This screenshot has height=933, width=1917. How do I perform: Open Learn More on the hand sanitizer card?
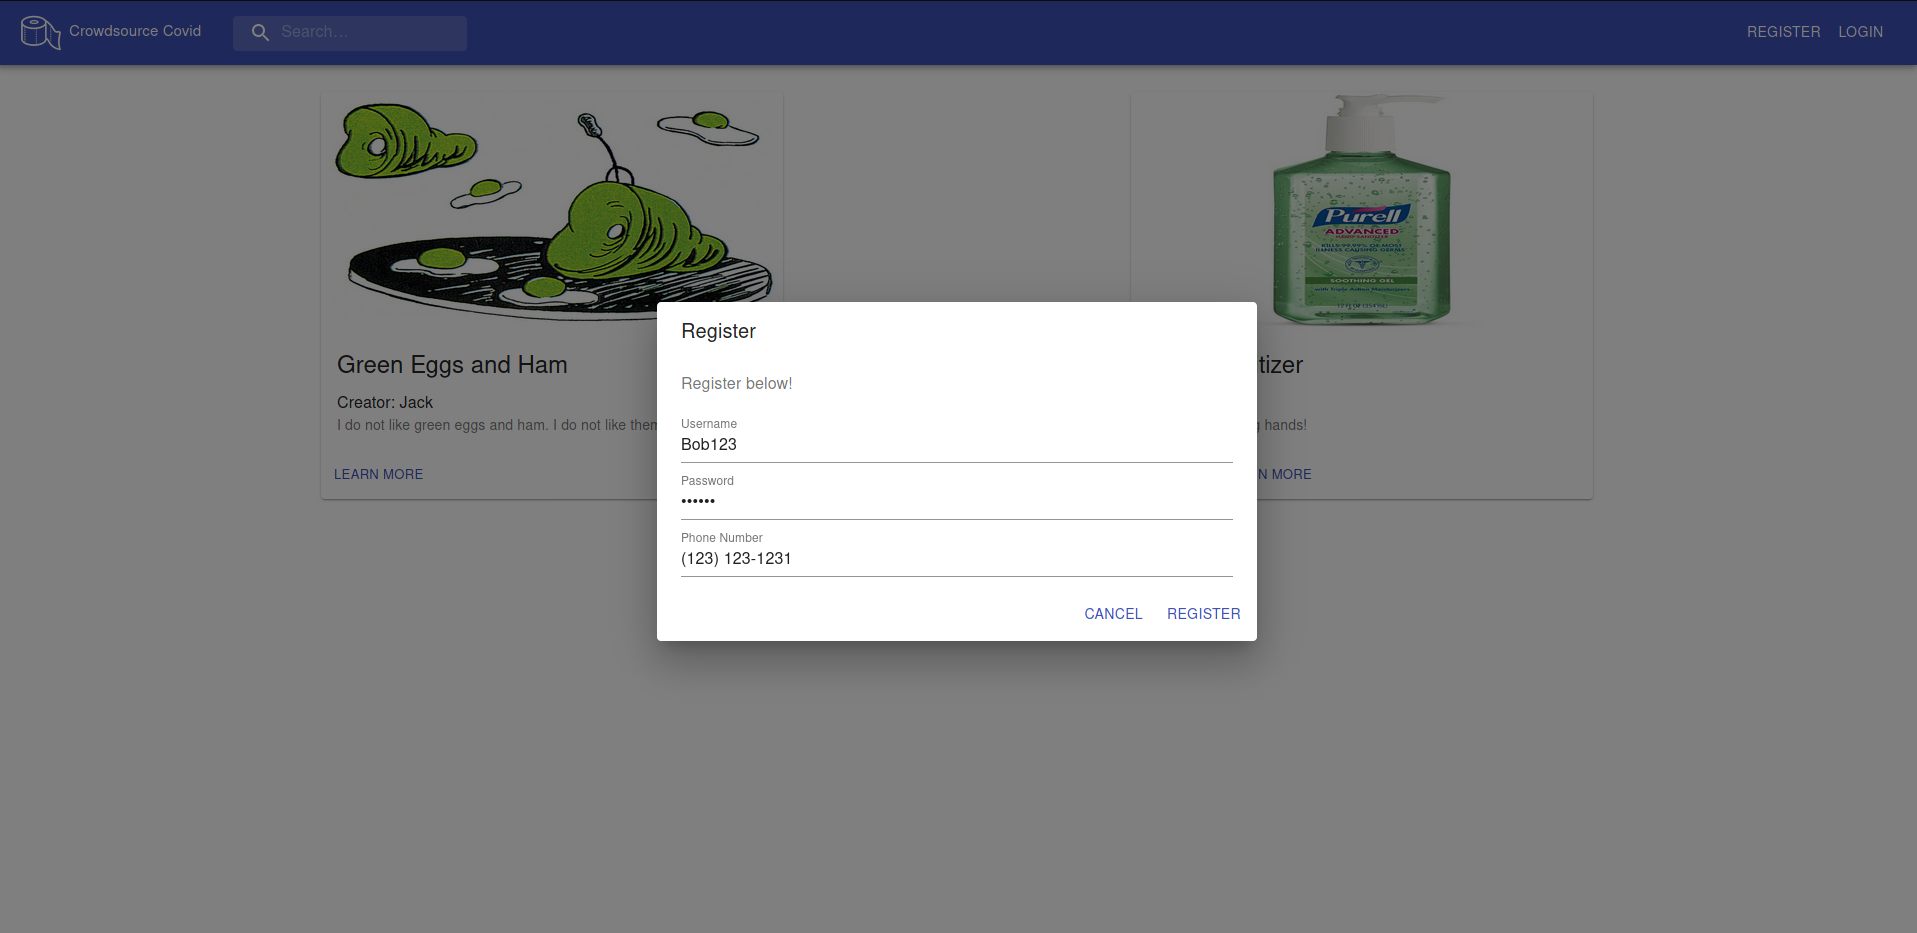coord(1284,474)
